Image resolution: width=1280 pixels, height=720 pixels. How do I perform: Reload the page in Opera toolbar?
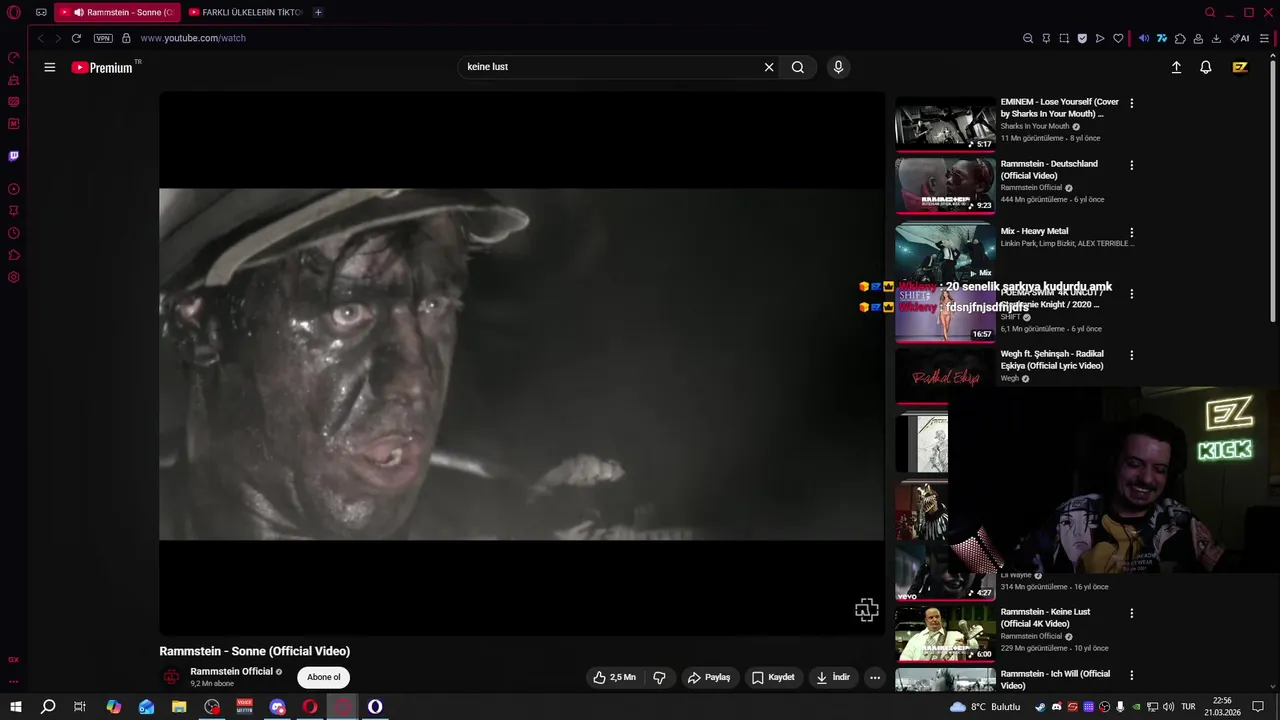76,38
